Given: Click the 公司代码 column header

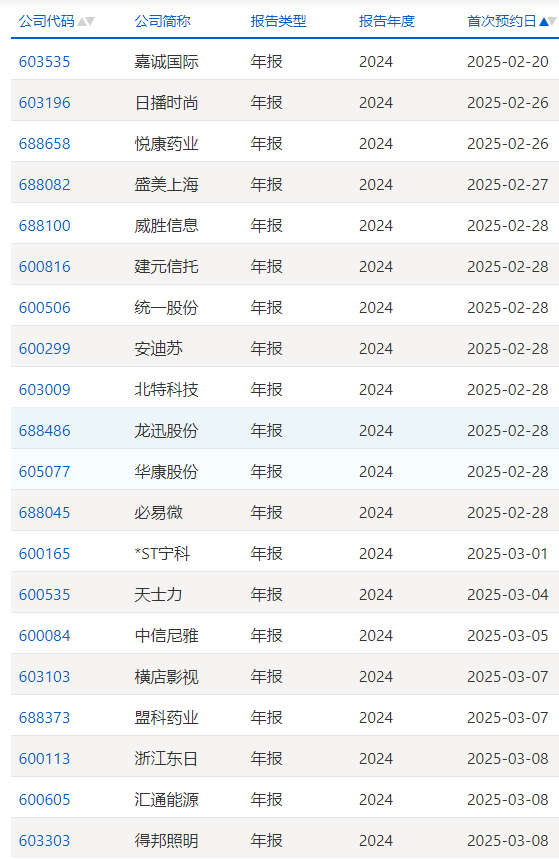Looking at the screenshot, I should (47, 21).
